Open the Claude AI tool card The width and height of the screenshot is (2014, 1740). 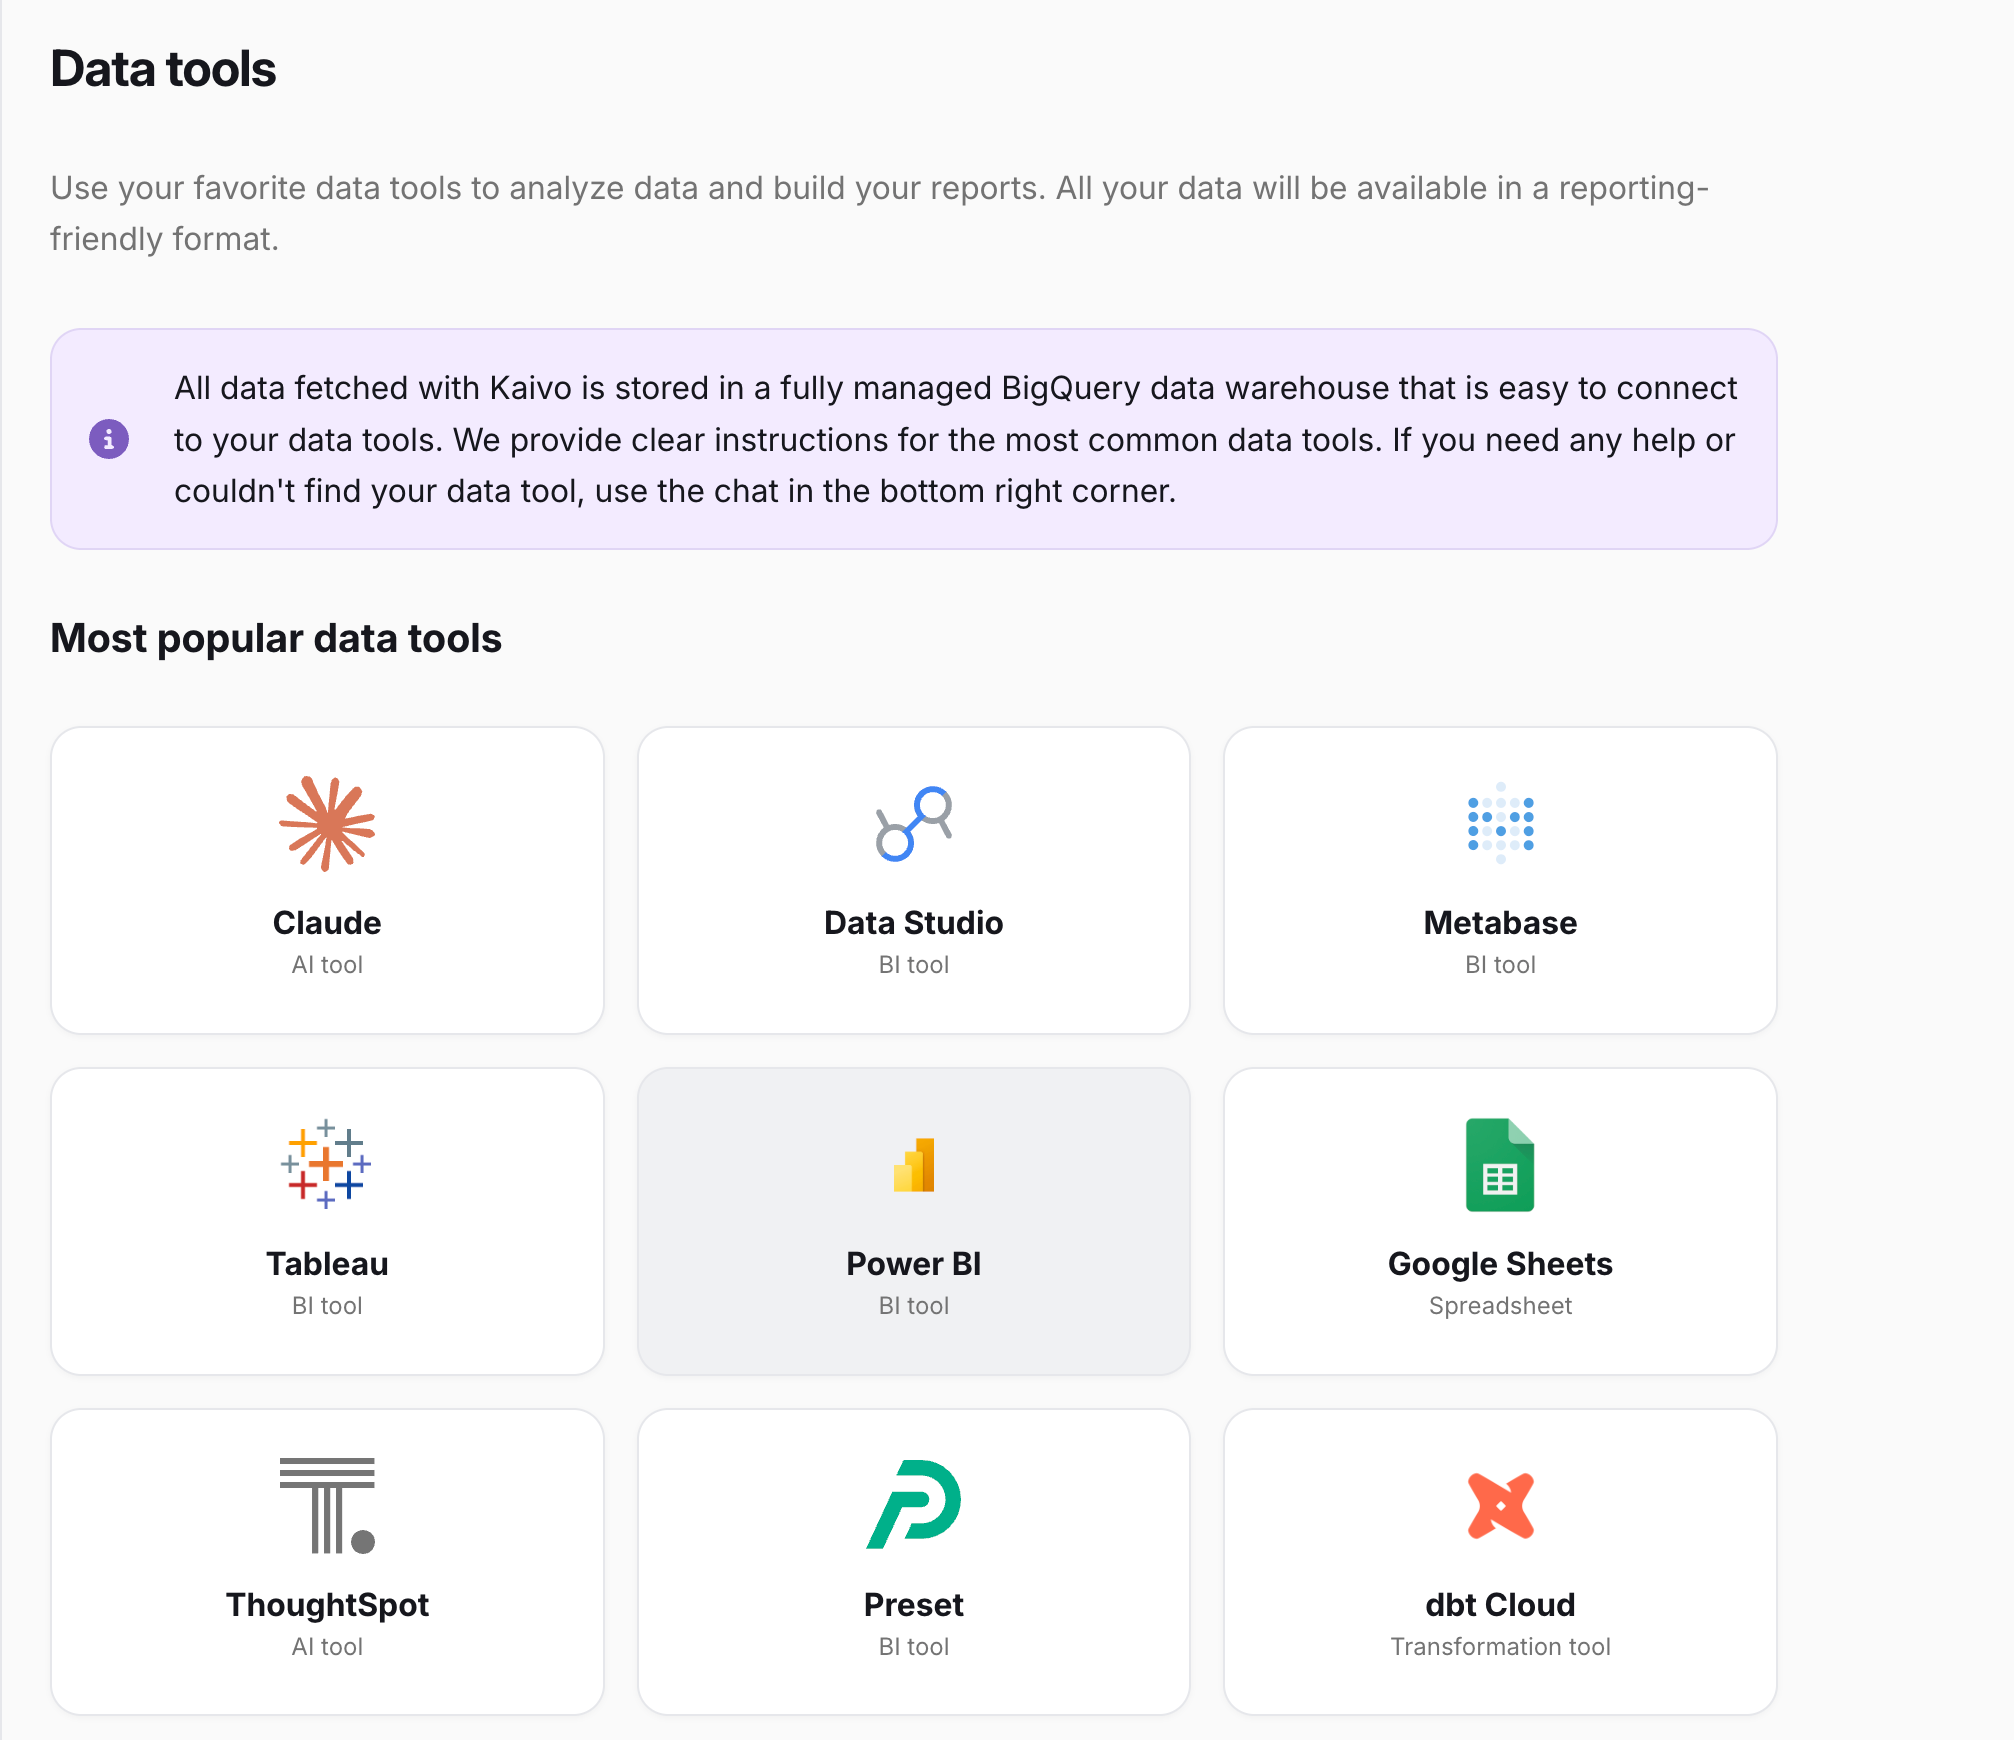pos(327,880)
